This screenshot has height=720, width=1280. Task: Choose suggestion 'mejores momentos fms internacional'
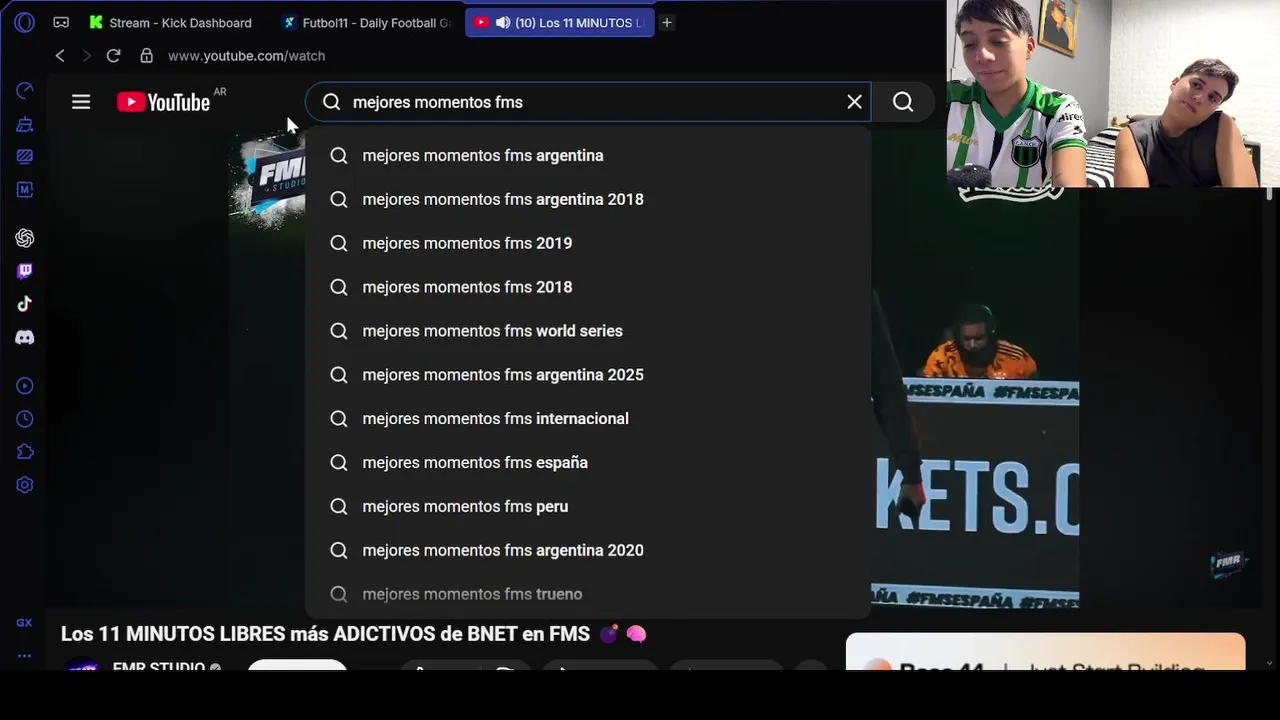(588, 419)
